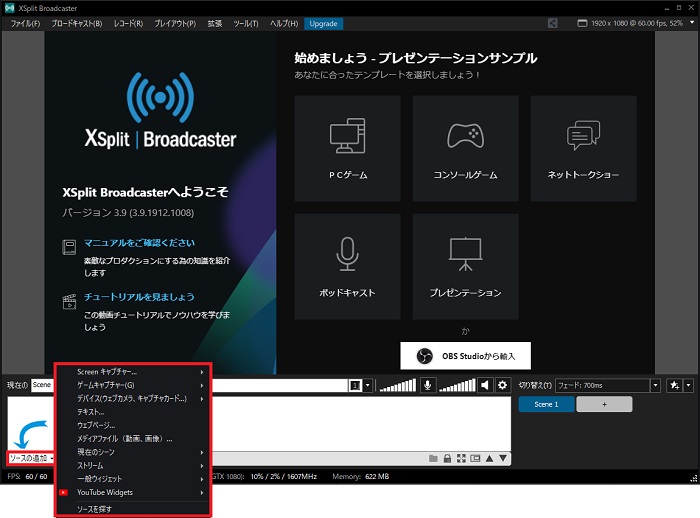700x518 pixels.
Task: Click the lock icon in the source toolbar
Action: (447, 459)
